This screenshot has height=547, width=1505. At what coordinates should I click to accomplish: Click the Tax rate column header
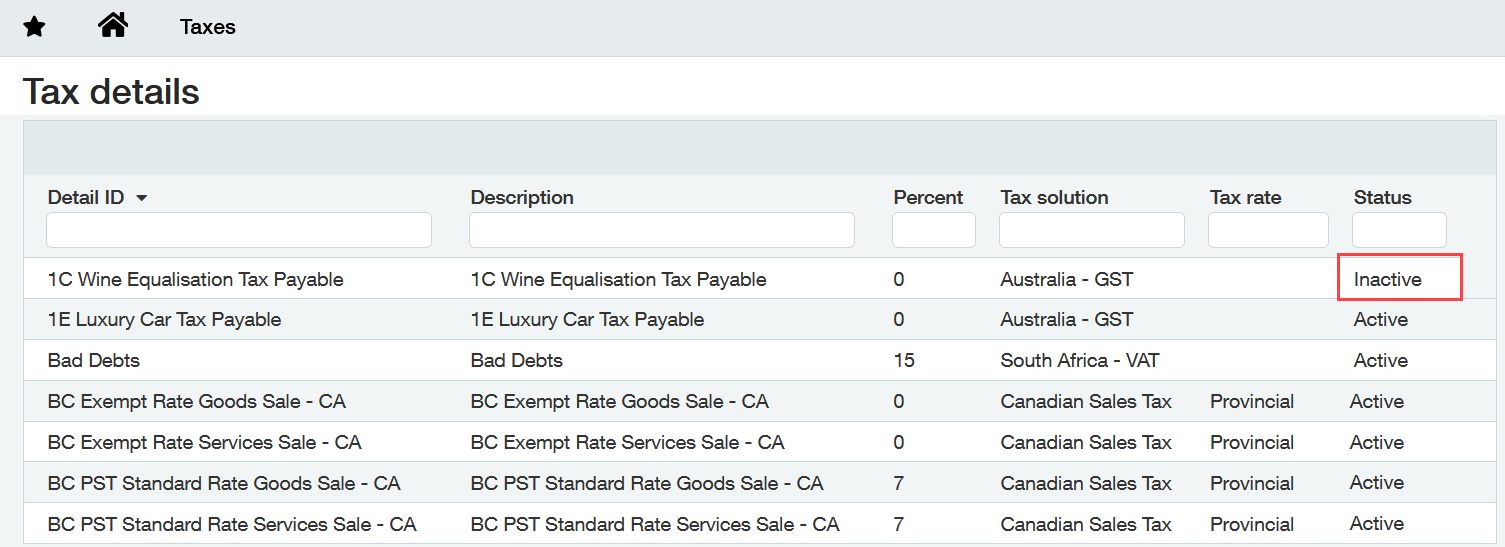(1245, 197)
